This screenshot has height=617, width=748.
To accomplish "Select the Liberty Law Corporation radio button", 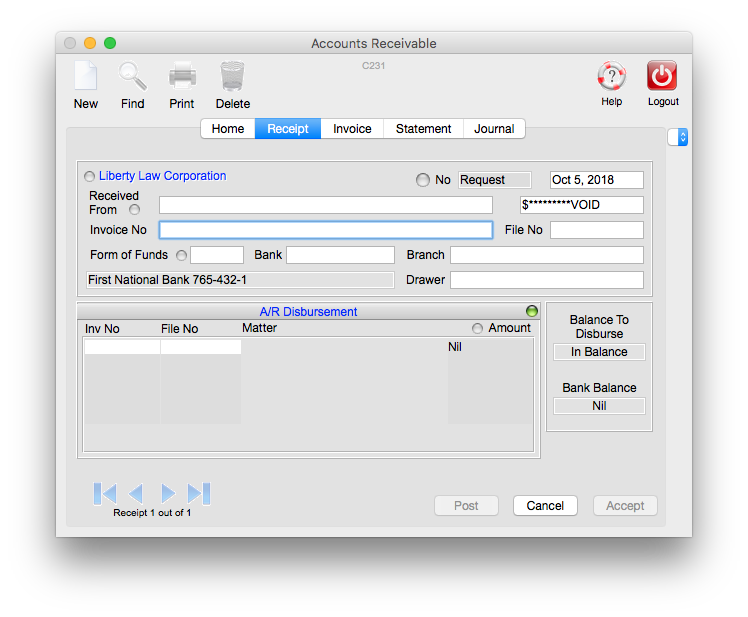I will pyautogui.click(x=90, y=177).
